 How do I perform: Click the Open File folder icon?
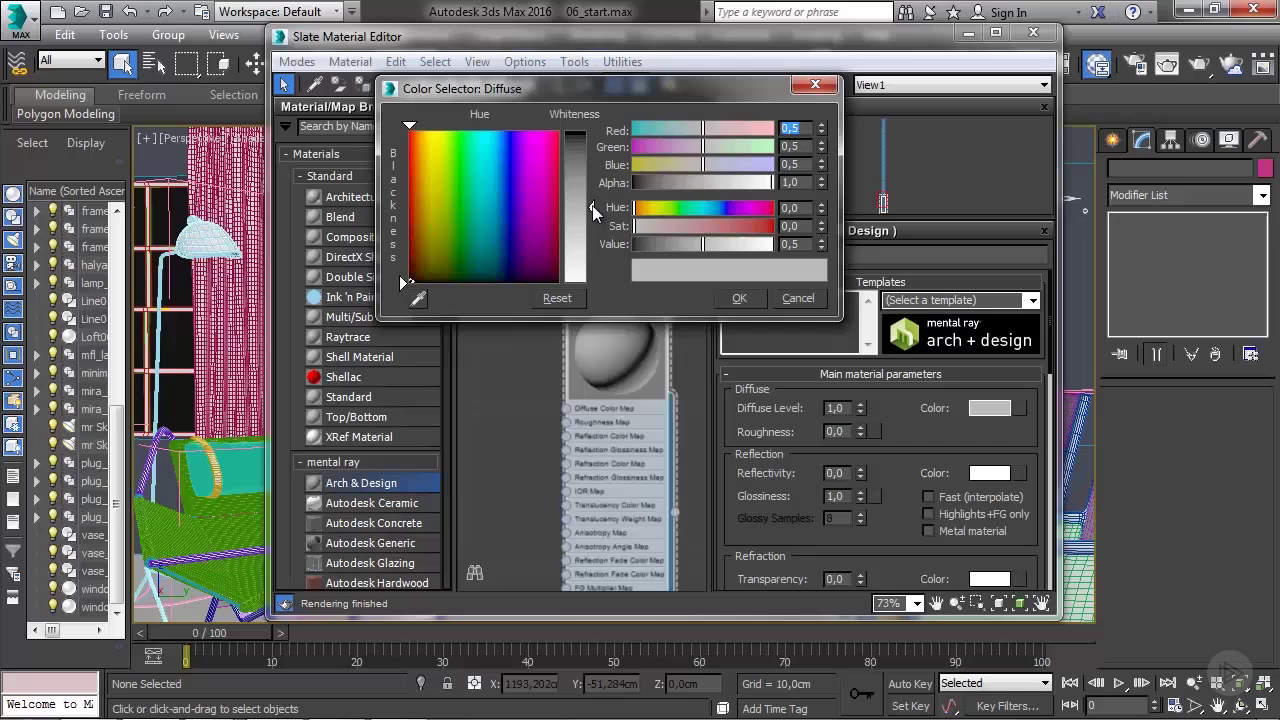pos(82,12)
